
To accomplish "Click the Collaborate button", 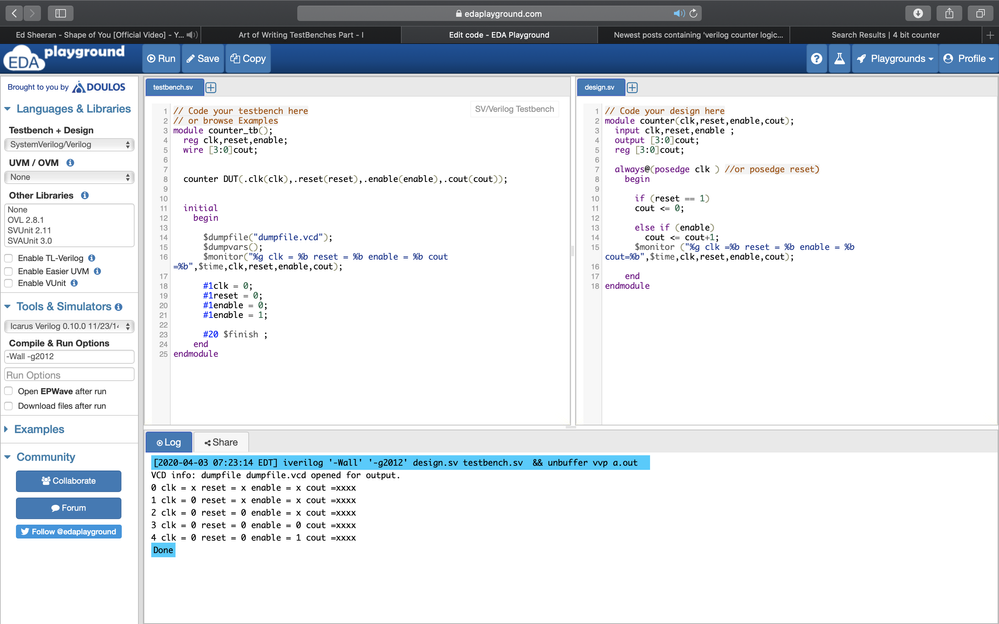I will 69,481.
